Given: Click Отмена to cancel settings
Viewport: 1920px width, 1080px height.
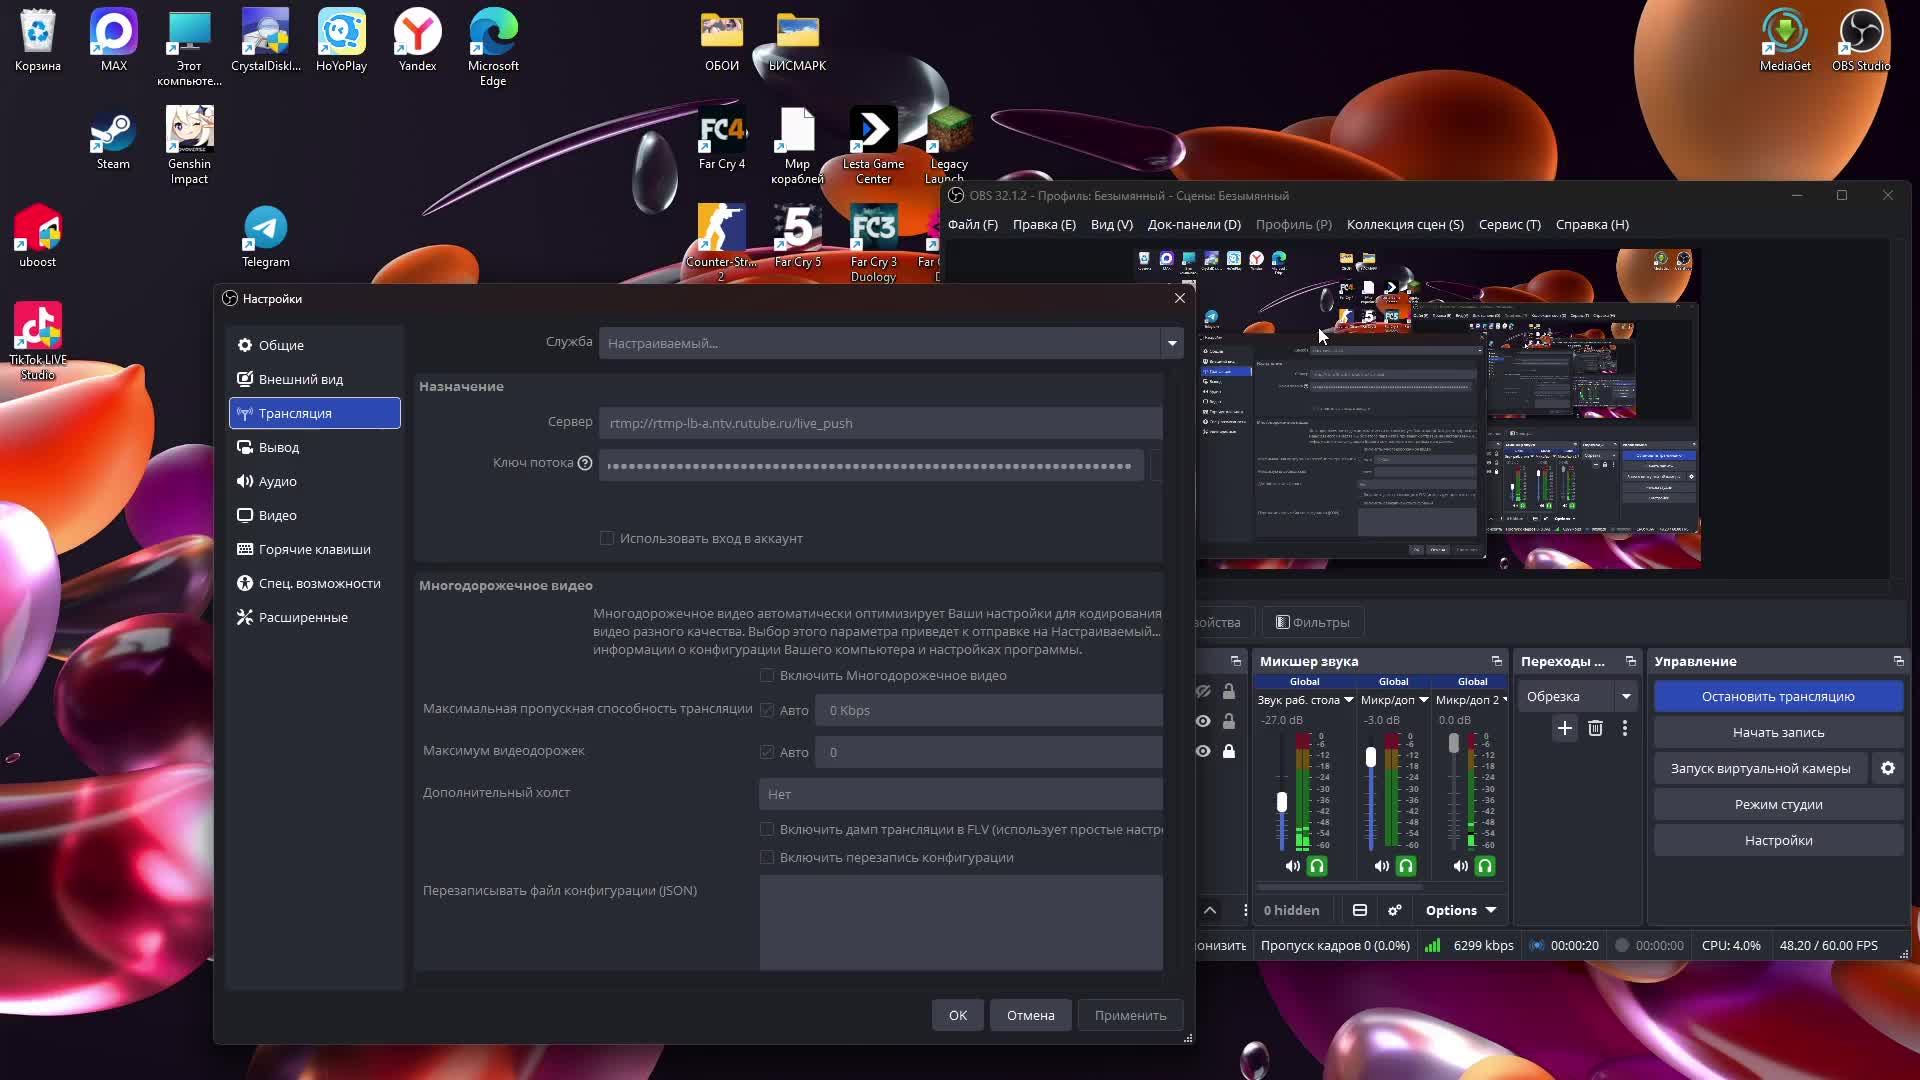Looking at the screenshot, I should click(1031, 1015).
